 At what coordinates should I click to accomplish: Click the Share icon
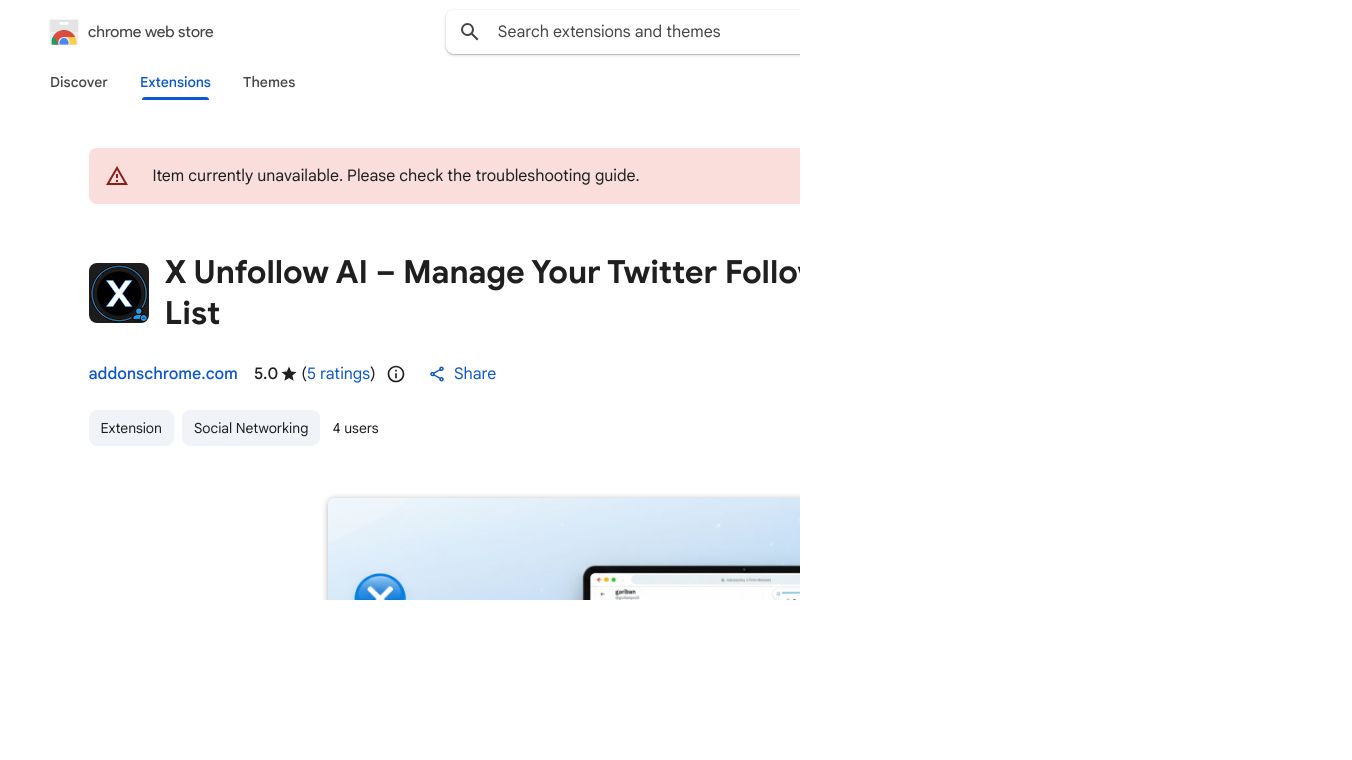tap(437, 373)
